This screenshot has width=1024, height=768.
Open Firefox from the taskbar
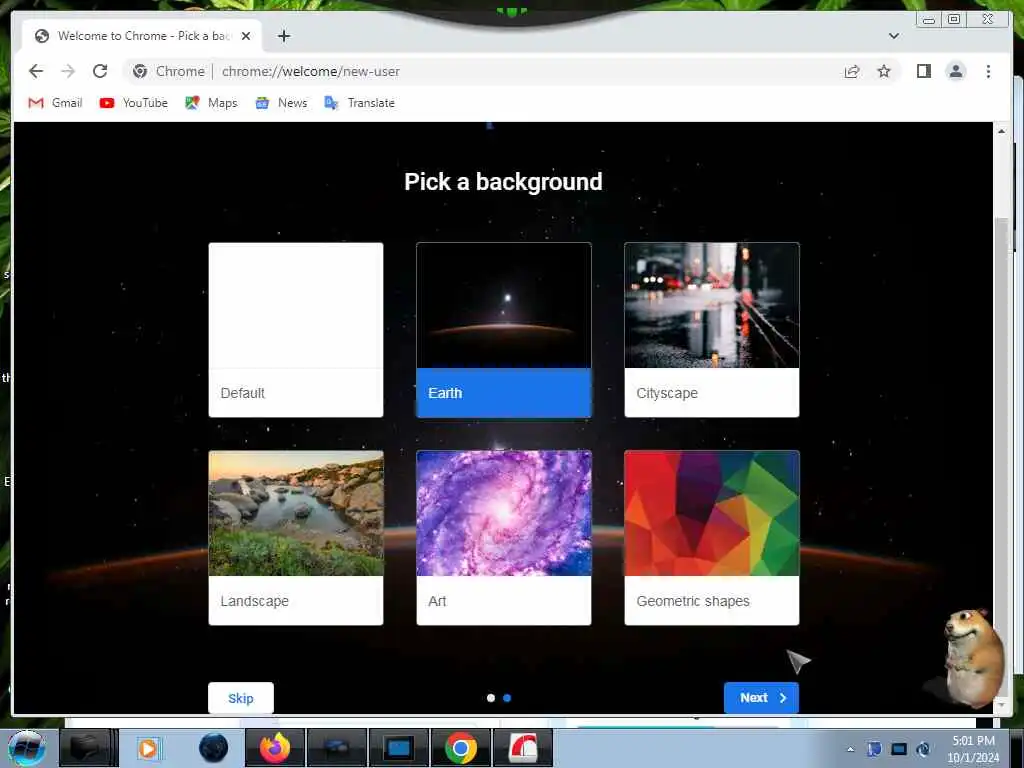[x=275, y=748]
